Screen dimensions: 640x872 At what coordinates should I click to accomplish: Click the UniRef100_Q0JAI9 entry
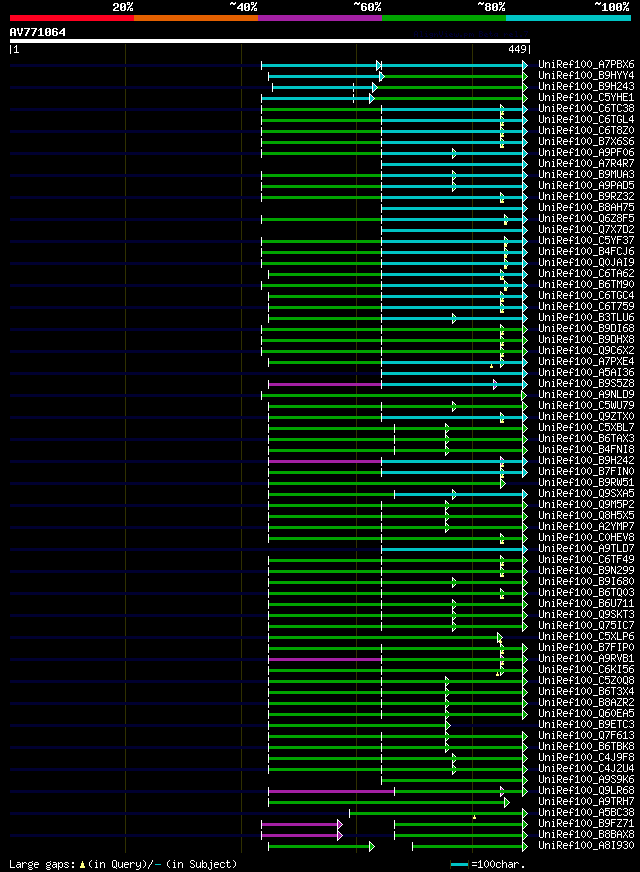click(x=586, y=263)
